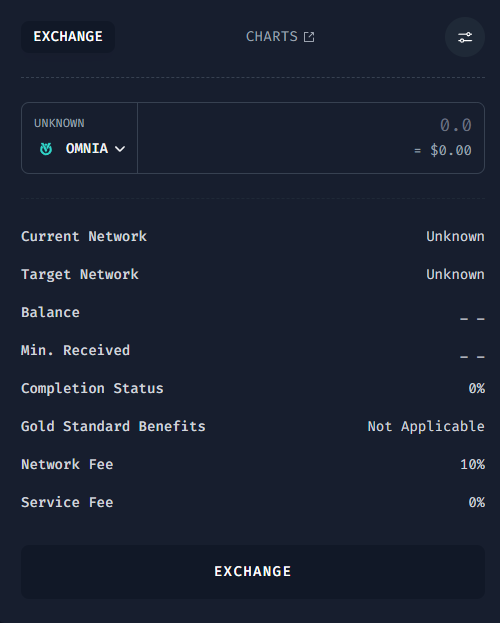This screenshot has width=500, height=623.
Task: Switch to the EXCHANGE tab
Action: pos(68,37)
